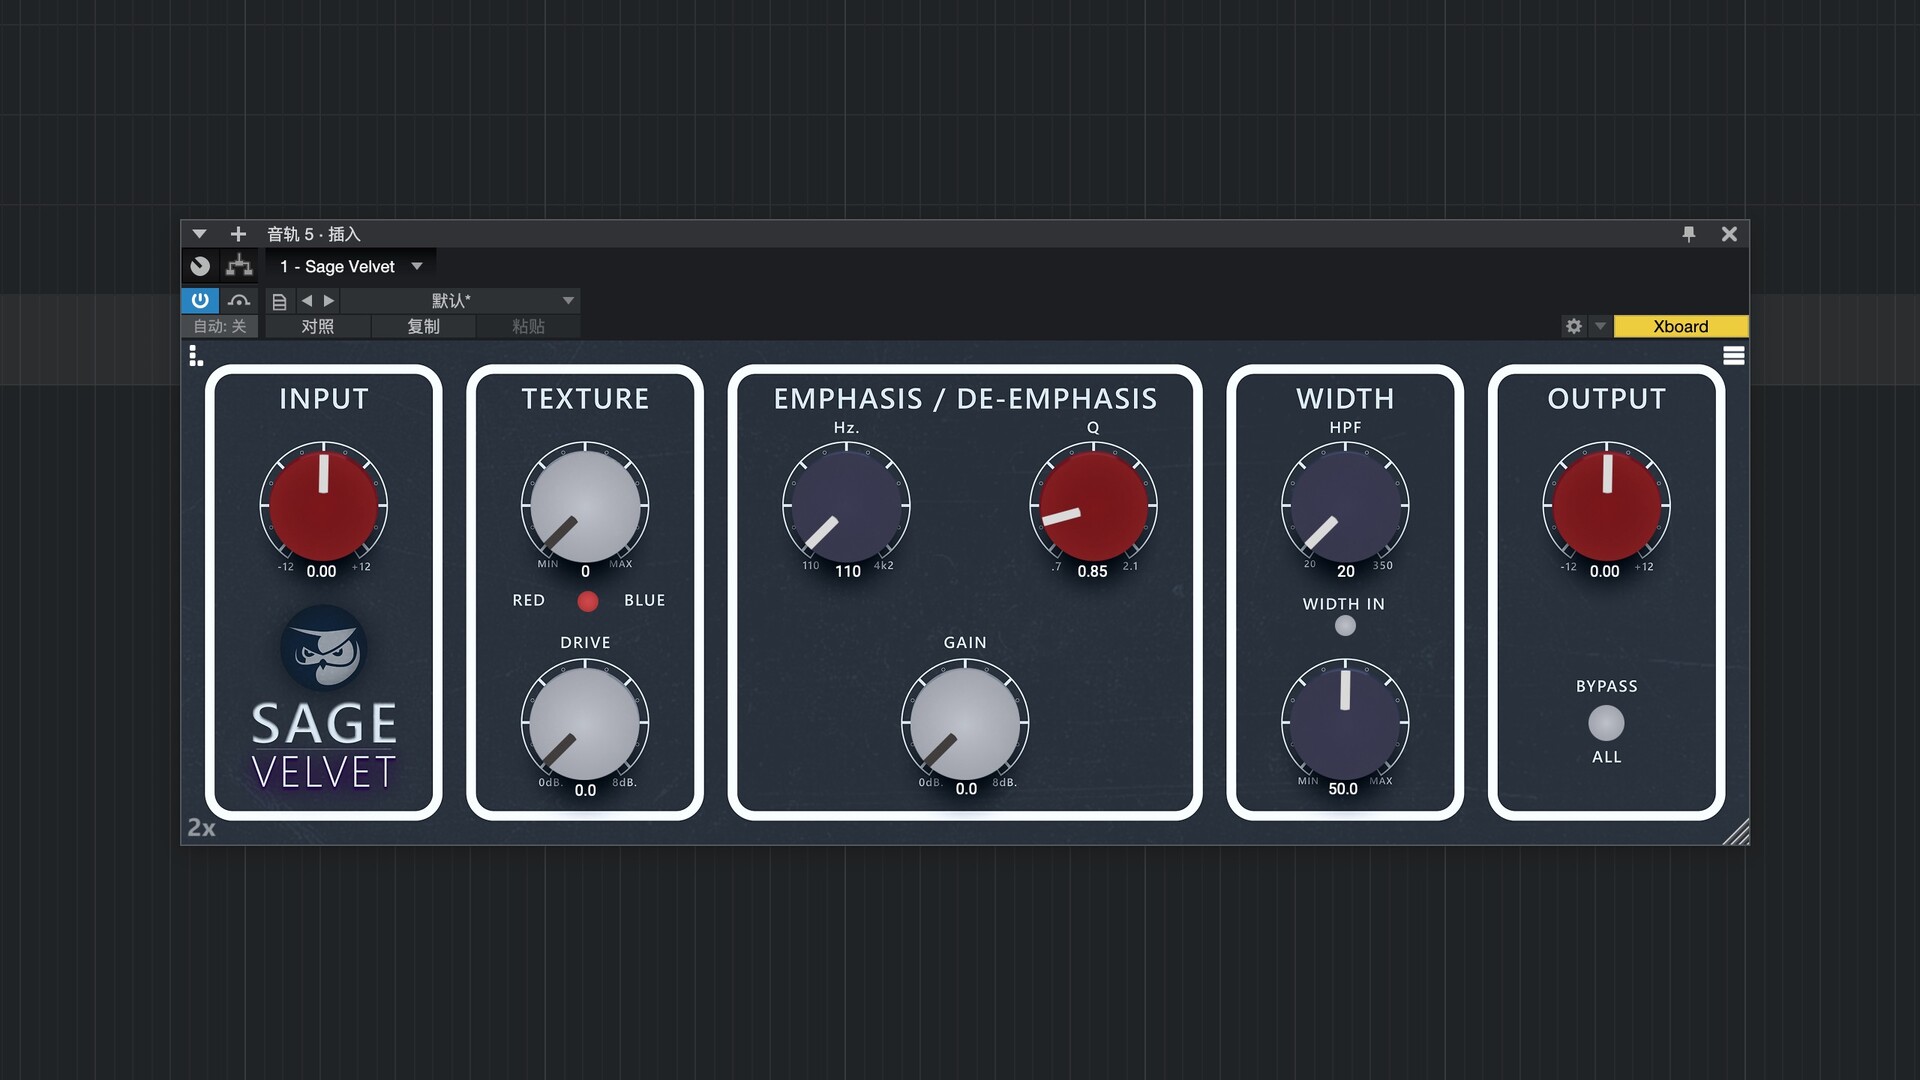Click the next preset arrow
Image resolution: width=1920 pixels, height=1080 pixels.
[x=328, y=300]
